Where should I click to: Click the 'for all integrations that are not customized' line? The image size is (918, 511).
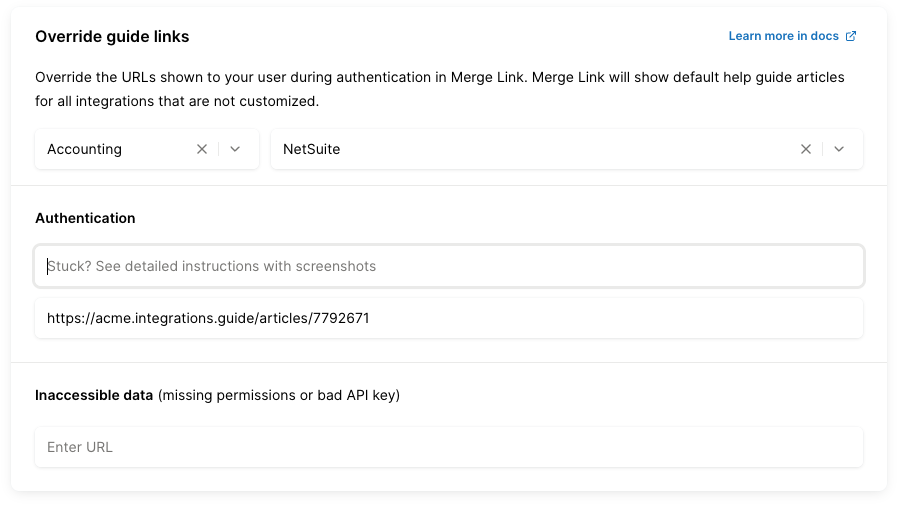pyautogui.click(x=177, y=101)
